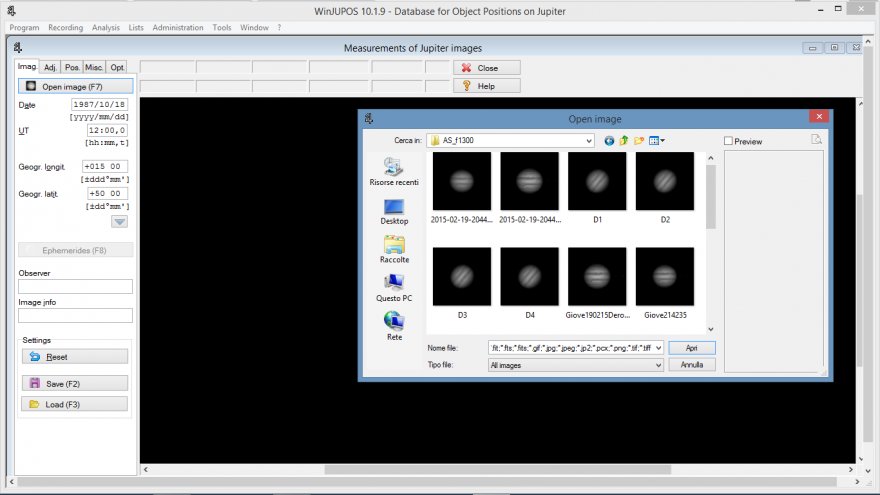Switch to the Adj. tab
Viewport: 880px width, 495px height.
[x=50, y=67]
